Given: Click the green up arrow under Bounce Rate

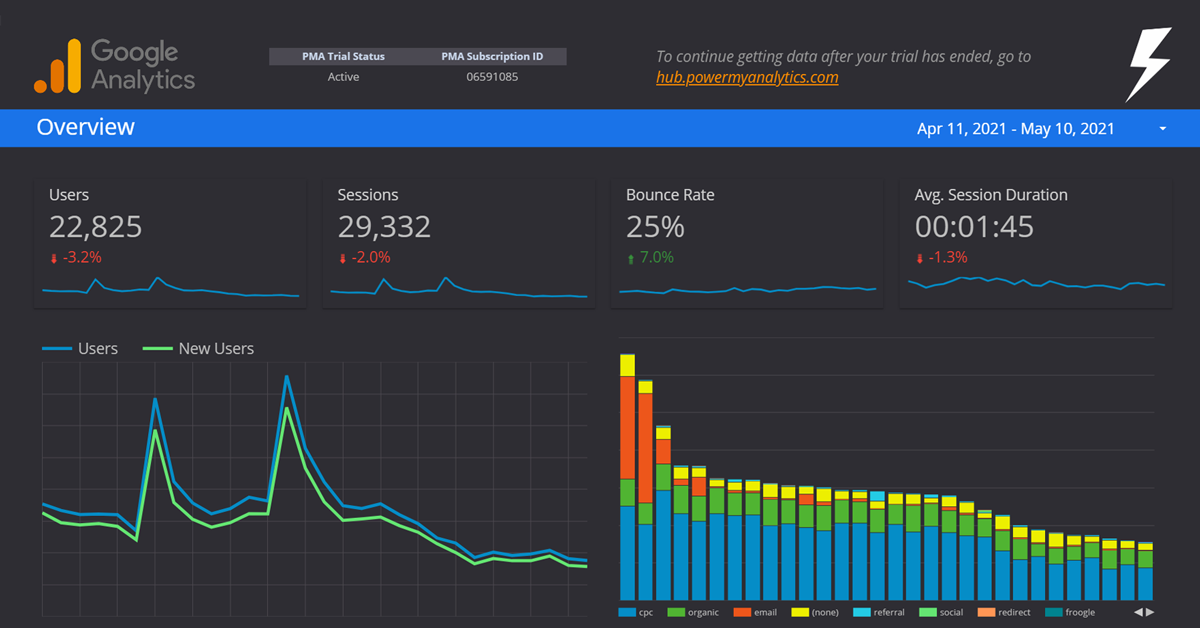Looking at the screenshot, I should tap(631, 258).
